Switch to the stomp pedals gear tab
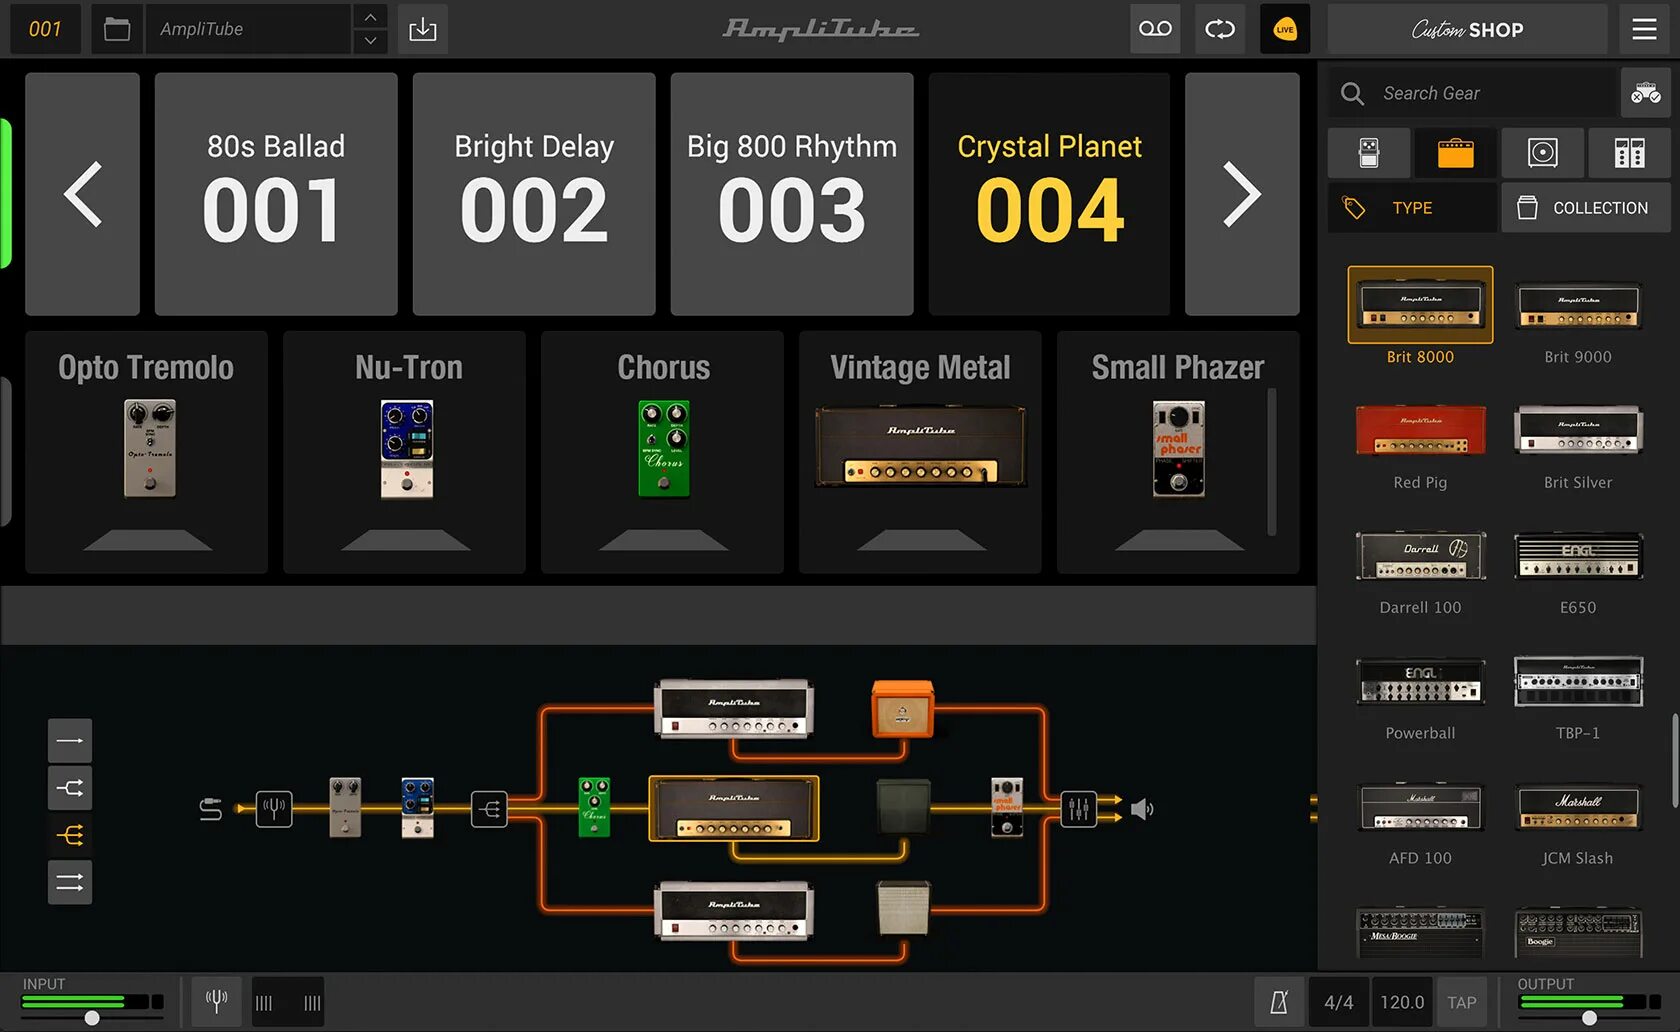 (x=1369, y=153)
